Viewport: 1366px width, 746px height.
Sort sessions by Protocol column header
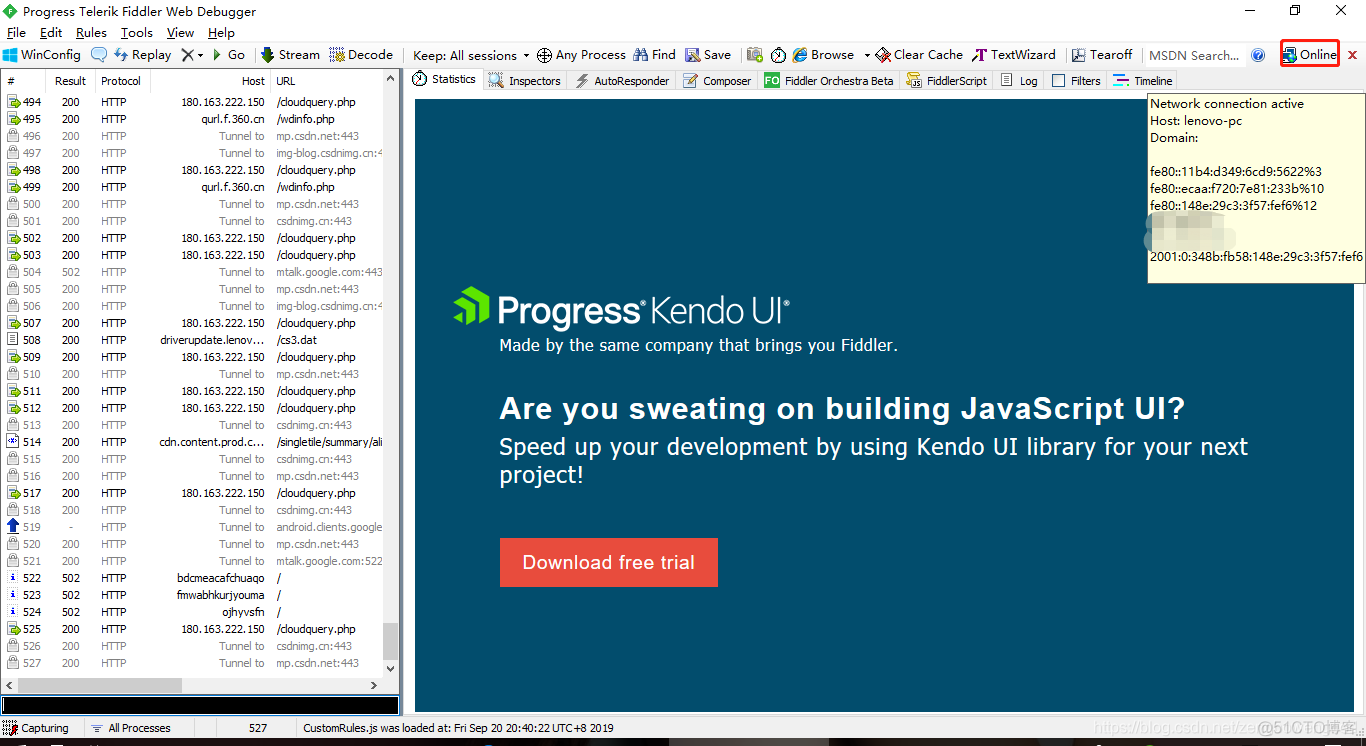(x=121, y=81)
